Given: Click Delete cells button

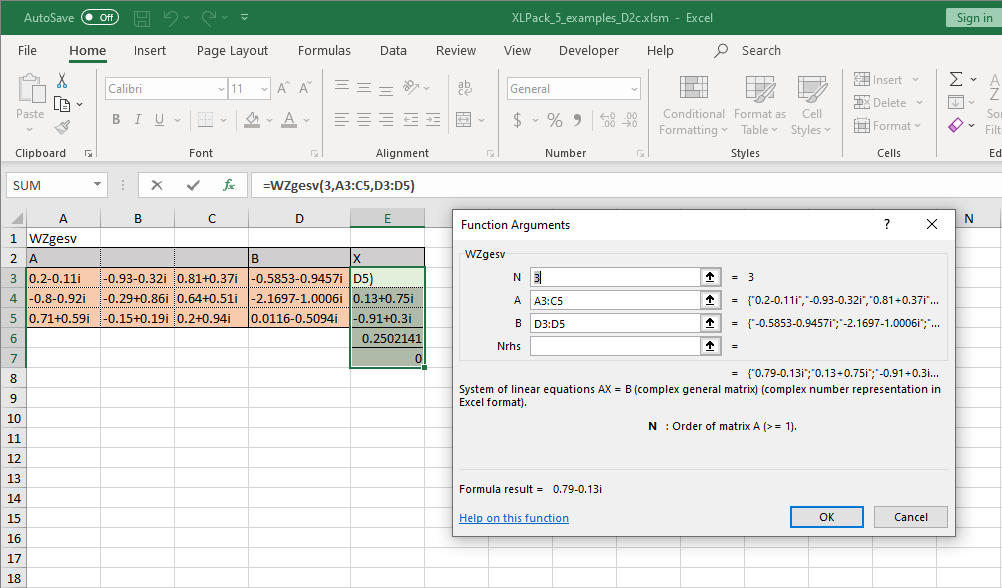Looking at the screenshot, I should [880, 103].
